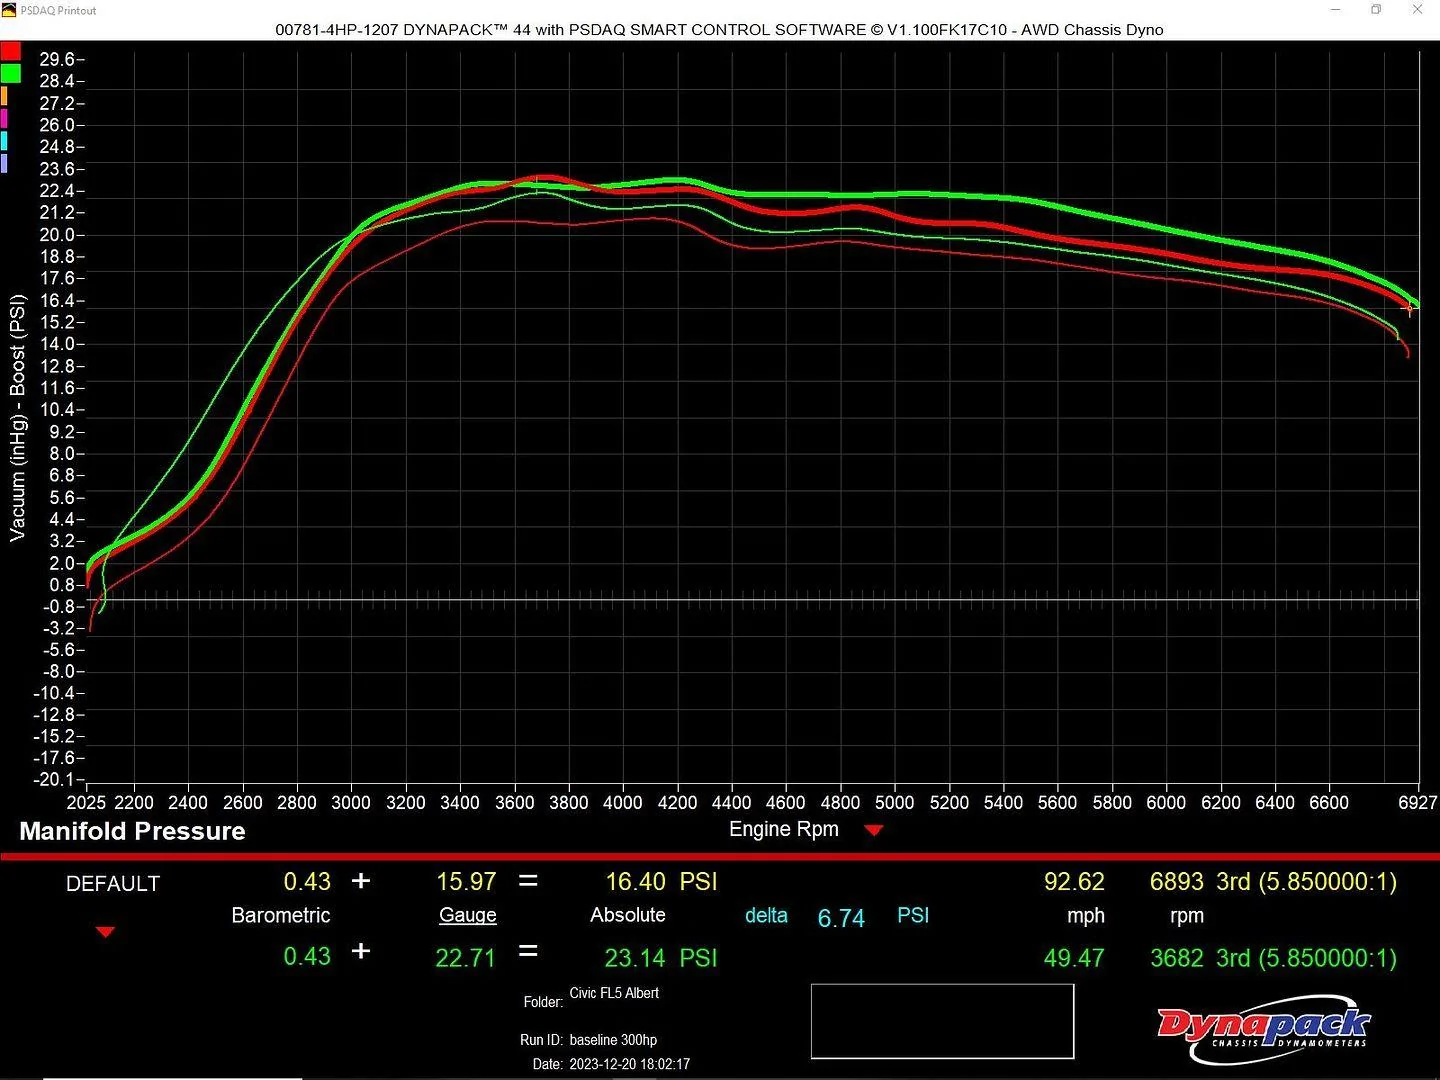Click the small orange run swatch
Screen dimensions: 1440x1080
coord(4,96)
